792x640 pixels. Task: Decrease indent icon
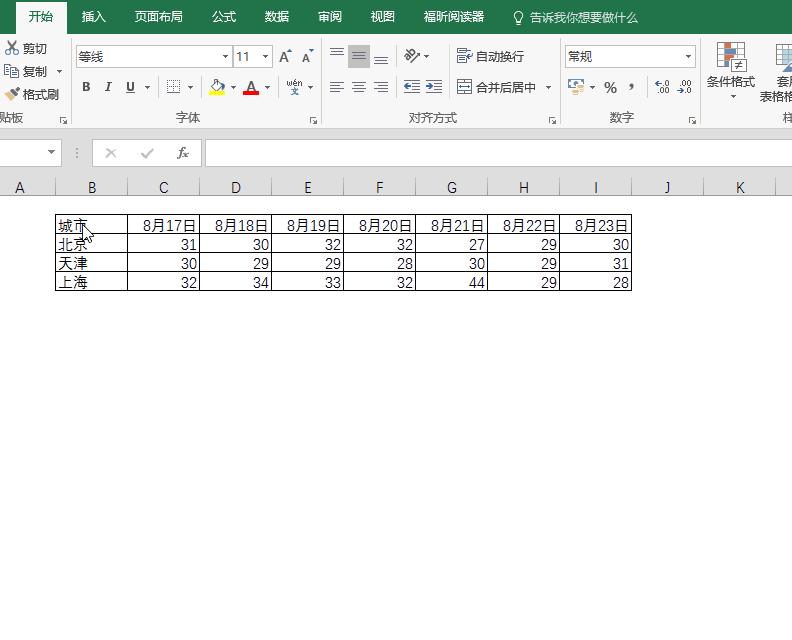412,87
